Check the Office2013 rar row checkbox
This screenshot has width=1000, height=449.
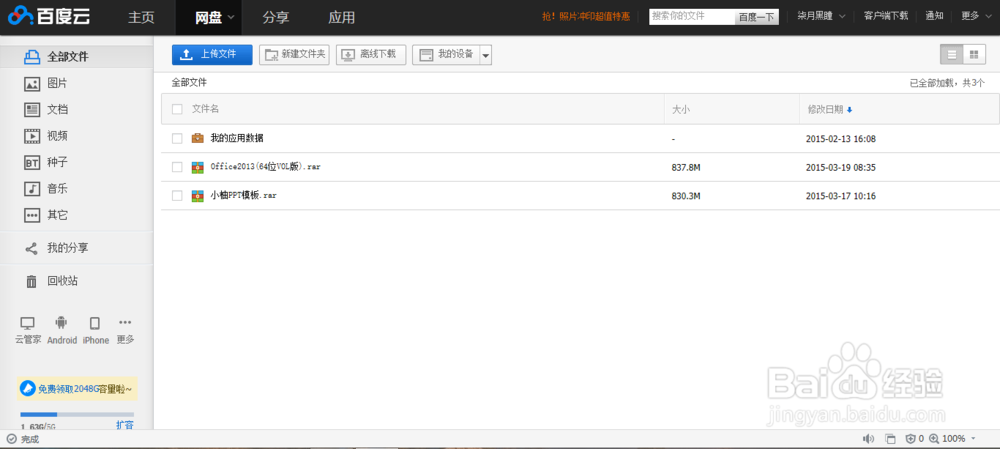tap(177, 167)
